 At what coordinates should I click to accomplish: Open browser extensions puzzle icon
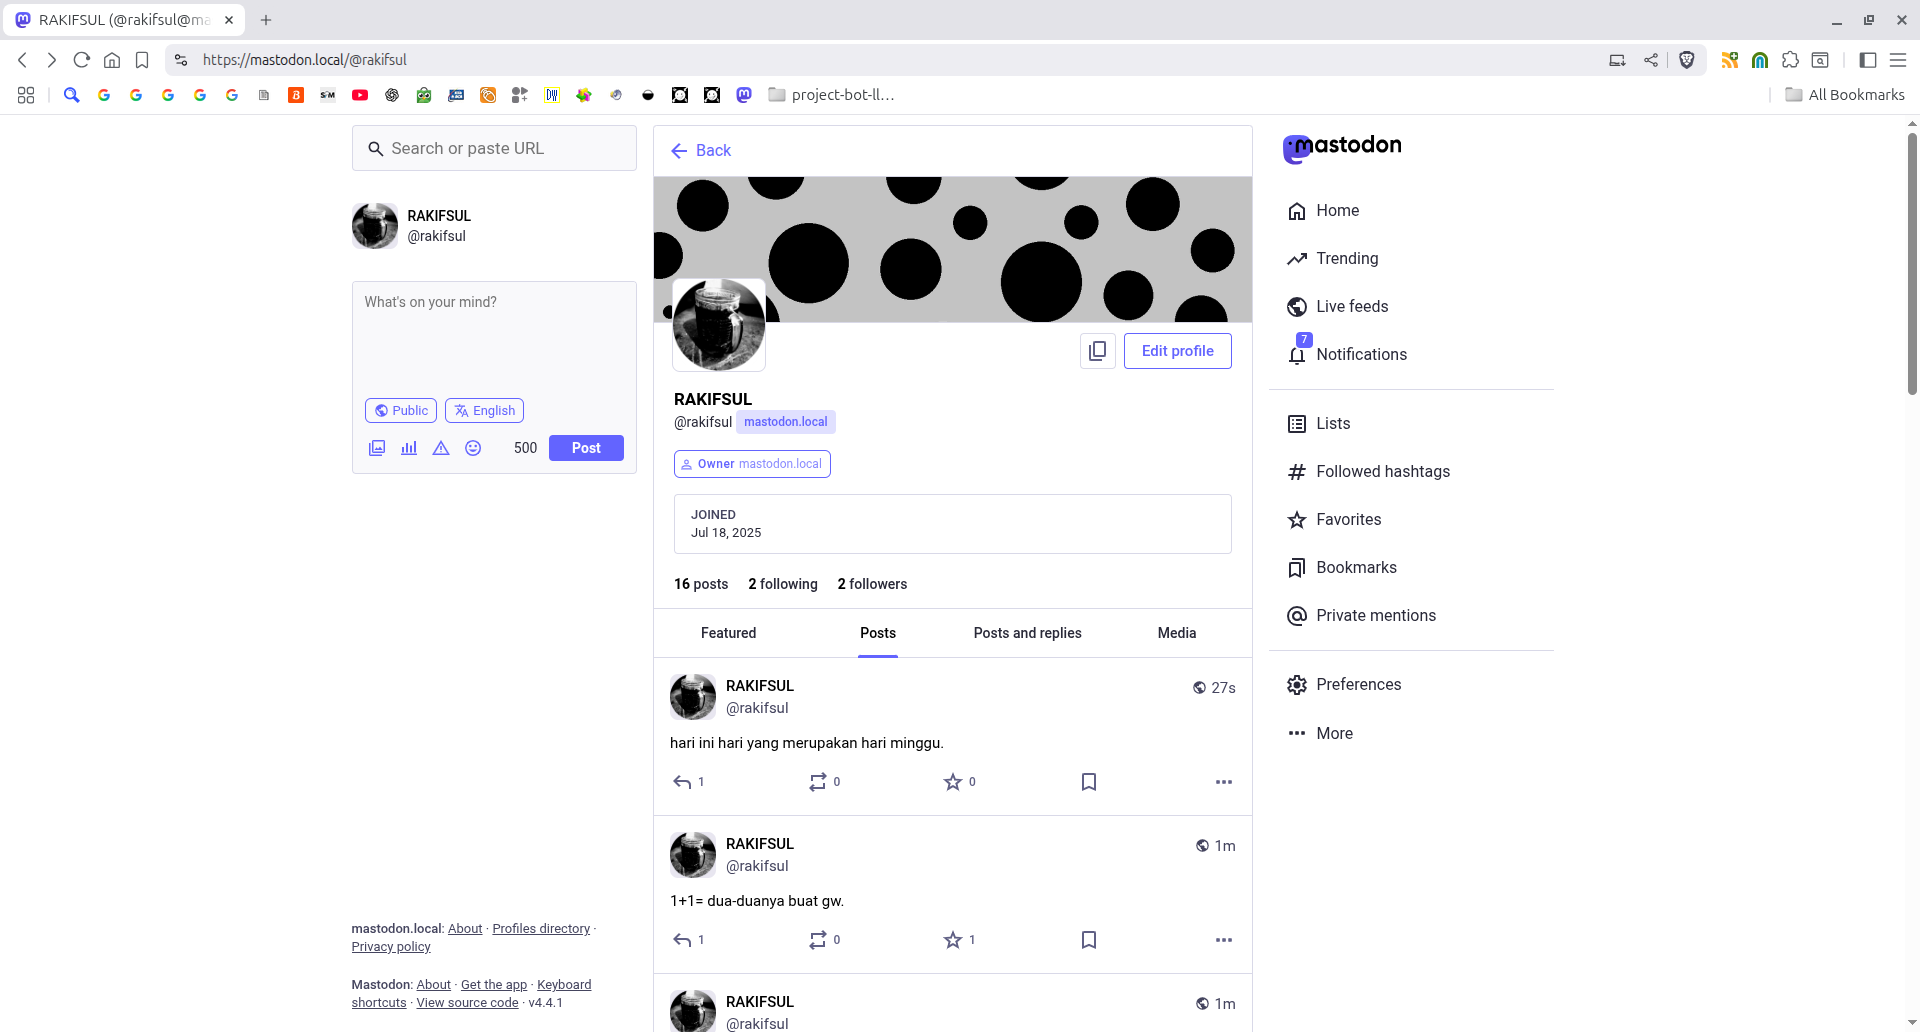tap(1790, 60)
